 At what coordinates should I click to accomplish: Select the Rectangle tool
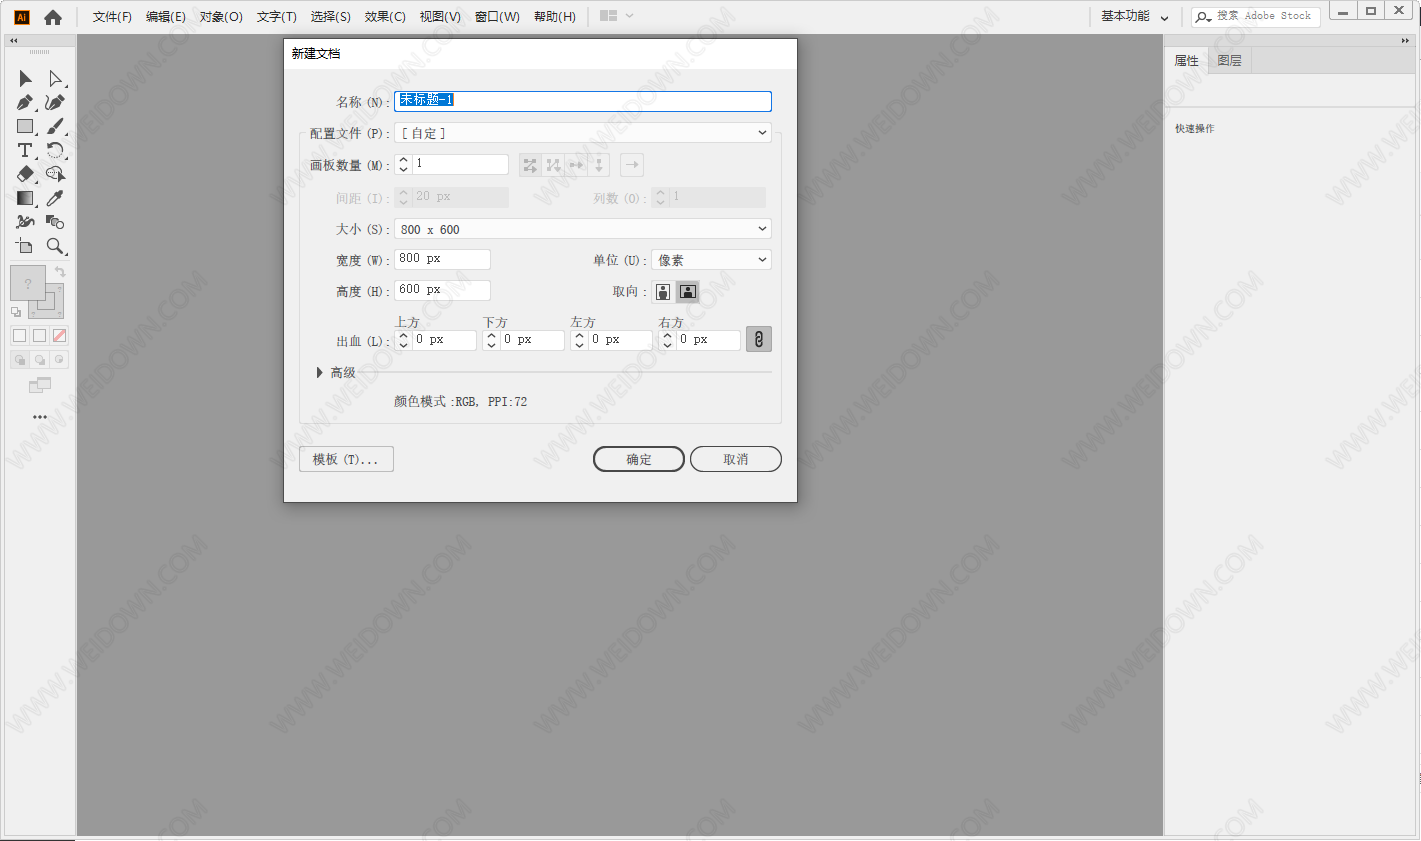(25, 126)
